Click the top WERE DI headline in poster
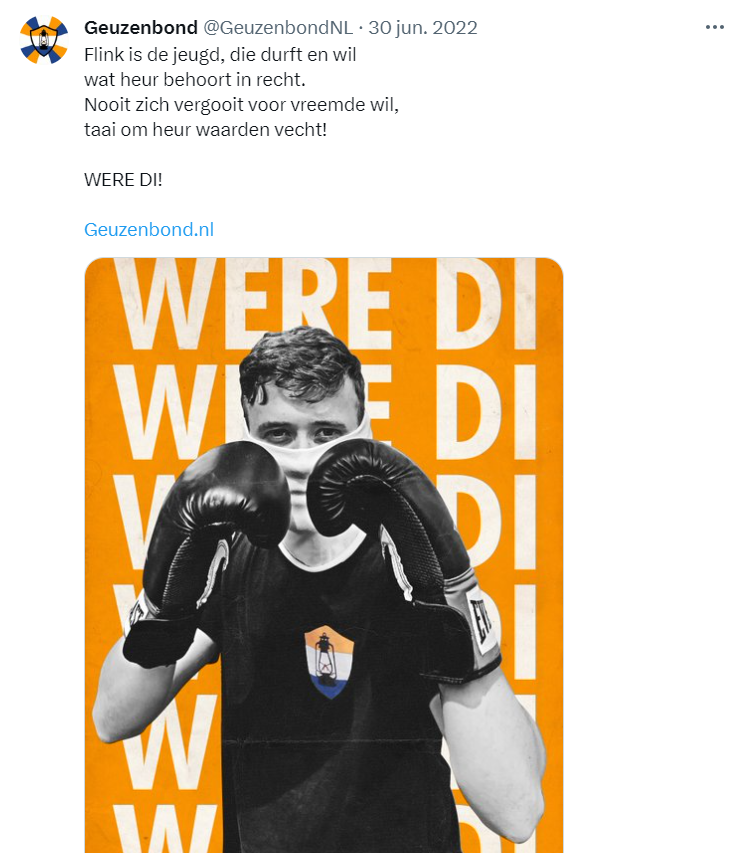This screenshot has width=745, height=853. [325, 305]
